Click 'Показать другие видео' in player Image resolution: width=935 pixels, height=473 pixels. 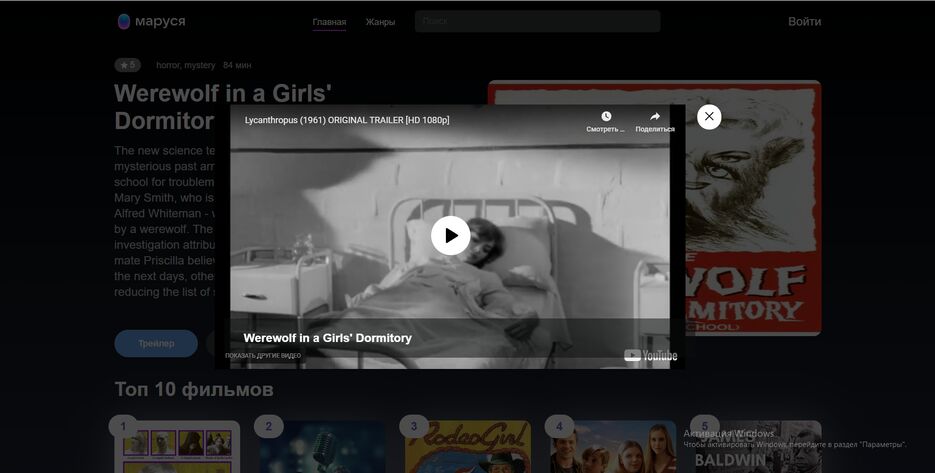[x=263, y=355]
